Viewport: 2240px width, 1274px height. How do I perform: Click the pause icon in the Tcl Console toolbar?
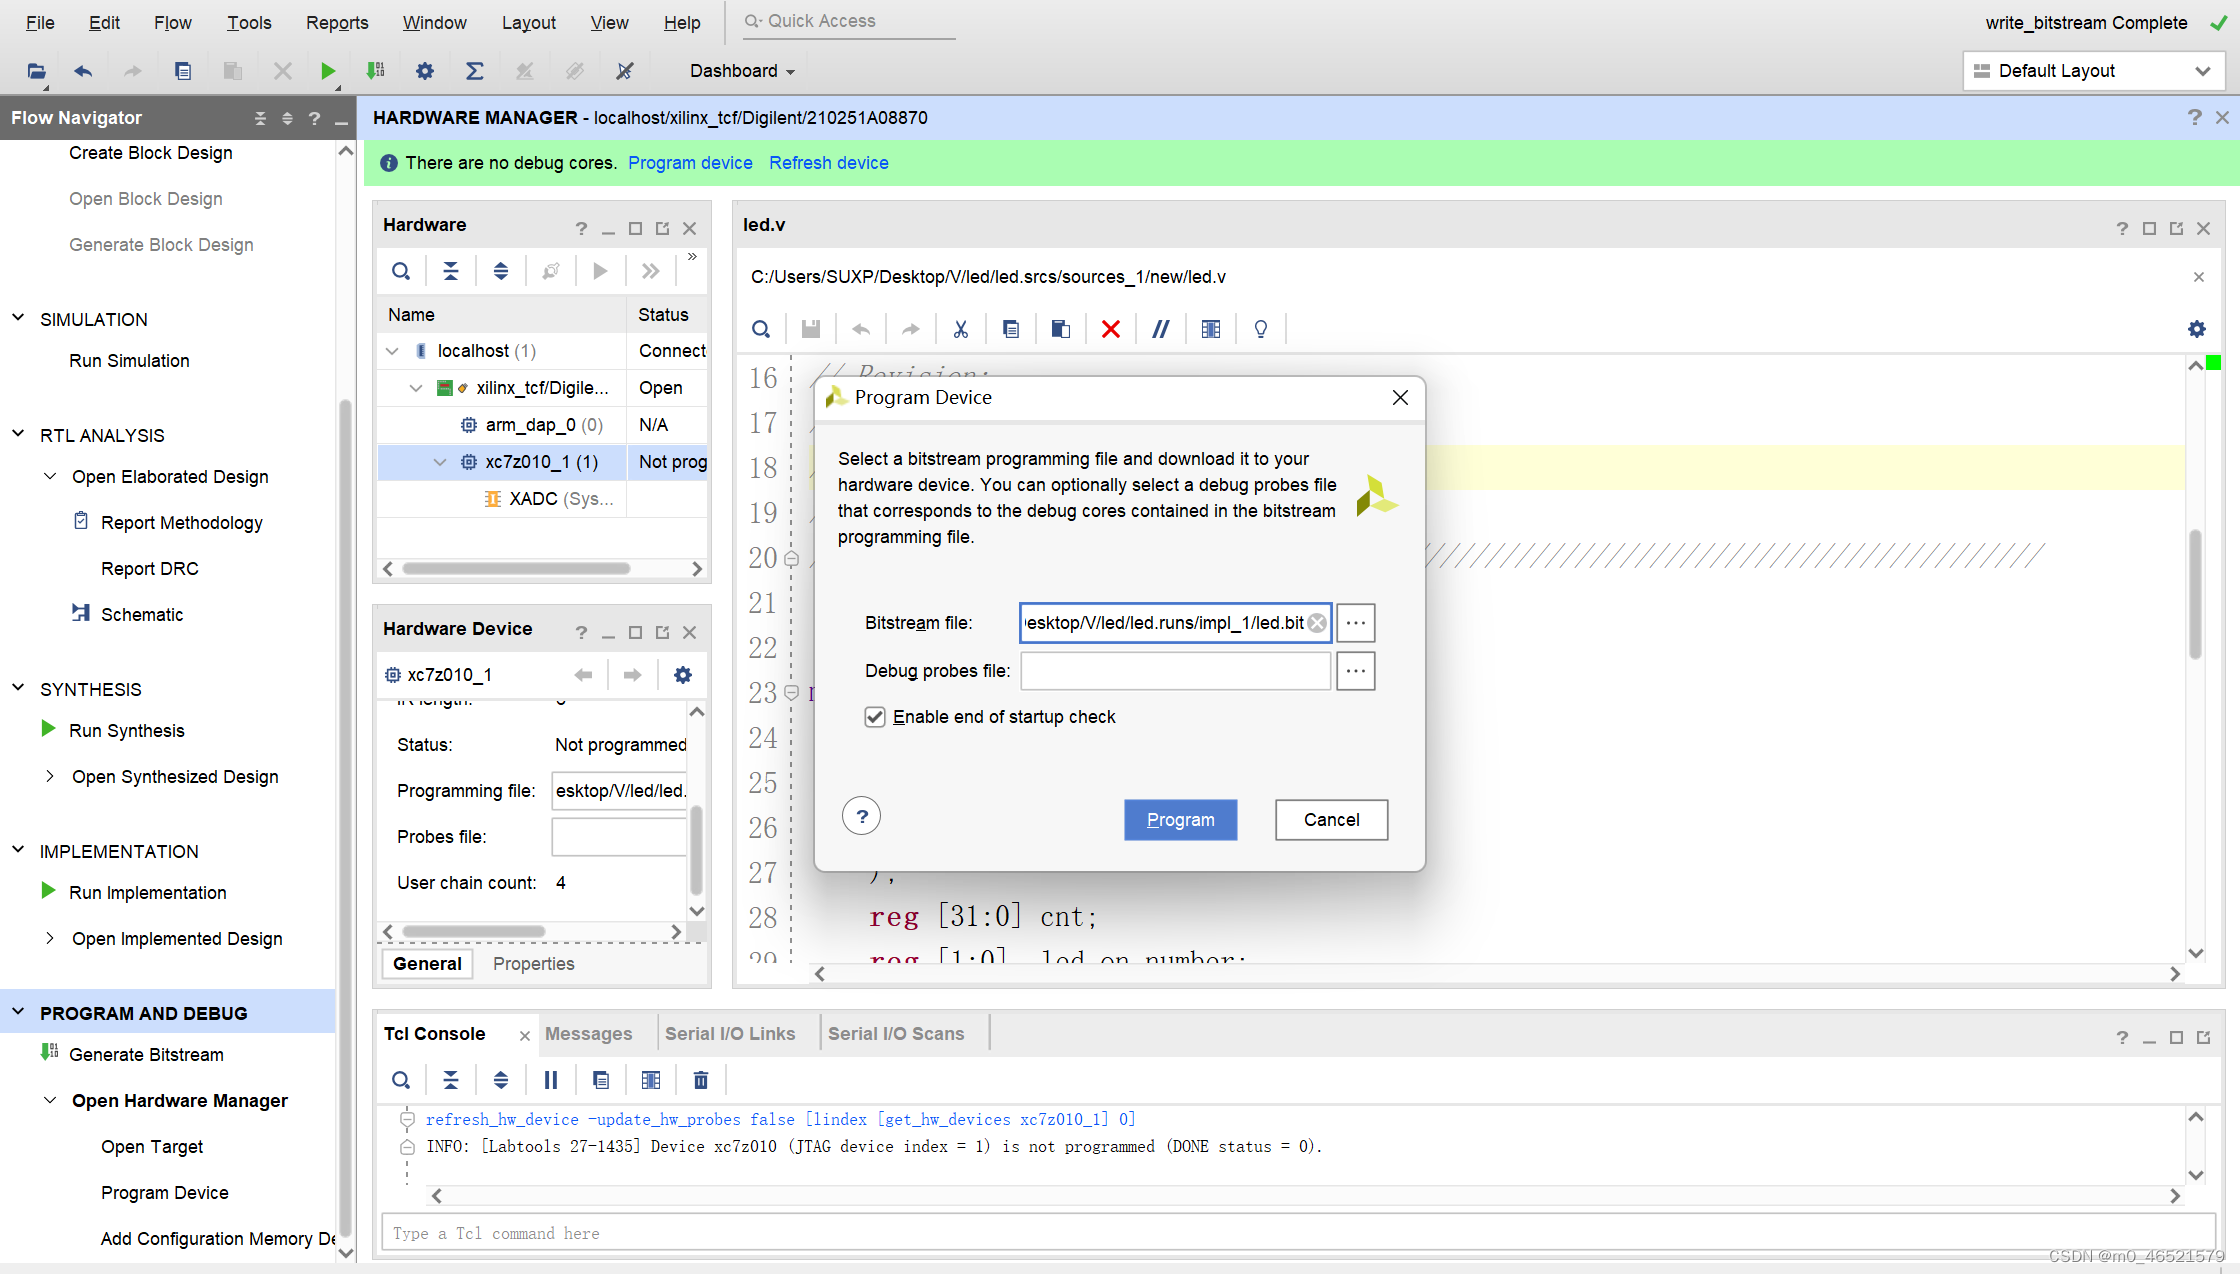[x=550, y=1080]
